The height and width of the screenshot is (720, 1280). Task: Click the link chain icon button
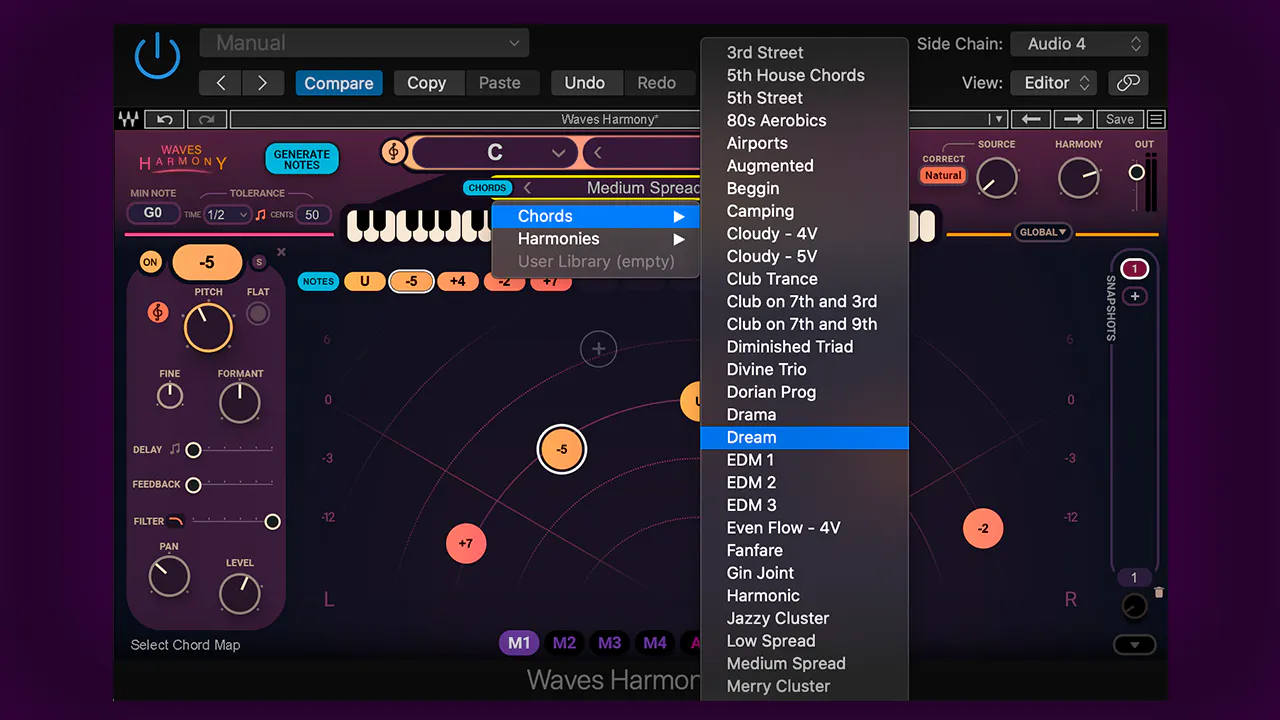tap(1128, 83)
